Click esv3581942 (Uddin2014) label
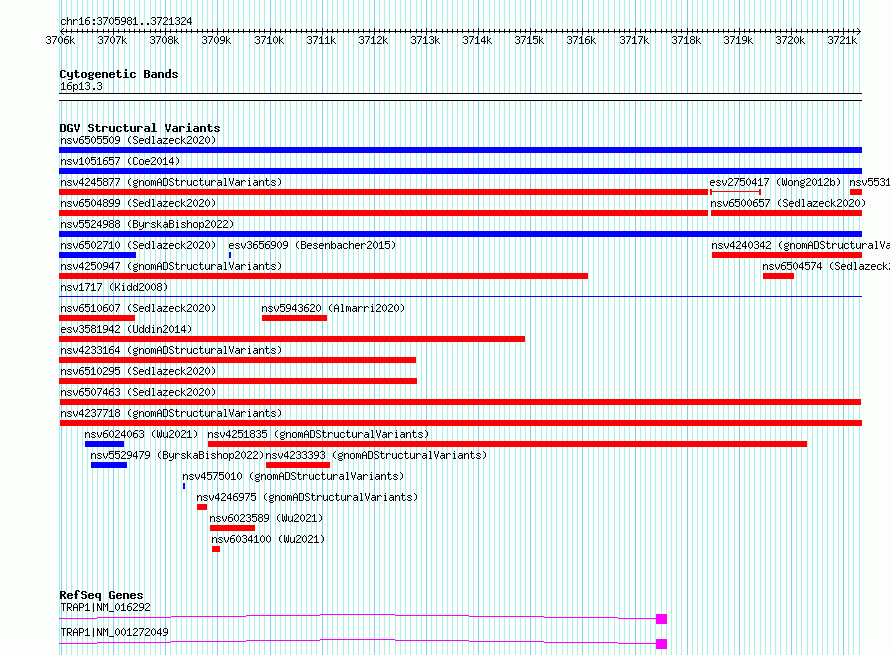 [x=126, y=329]
